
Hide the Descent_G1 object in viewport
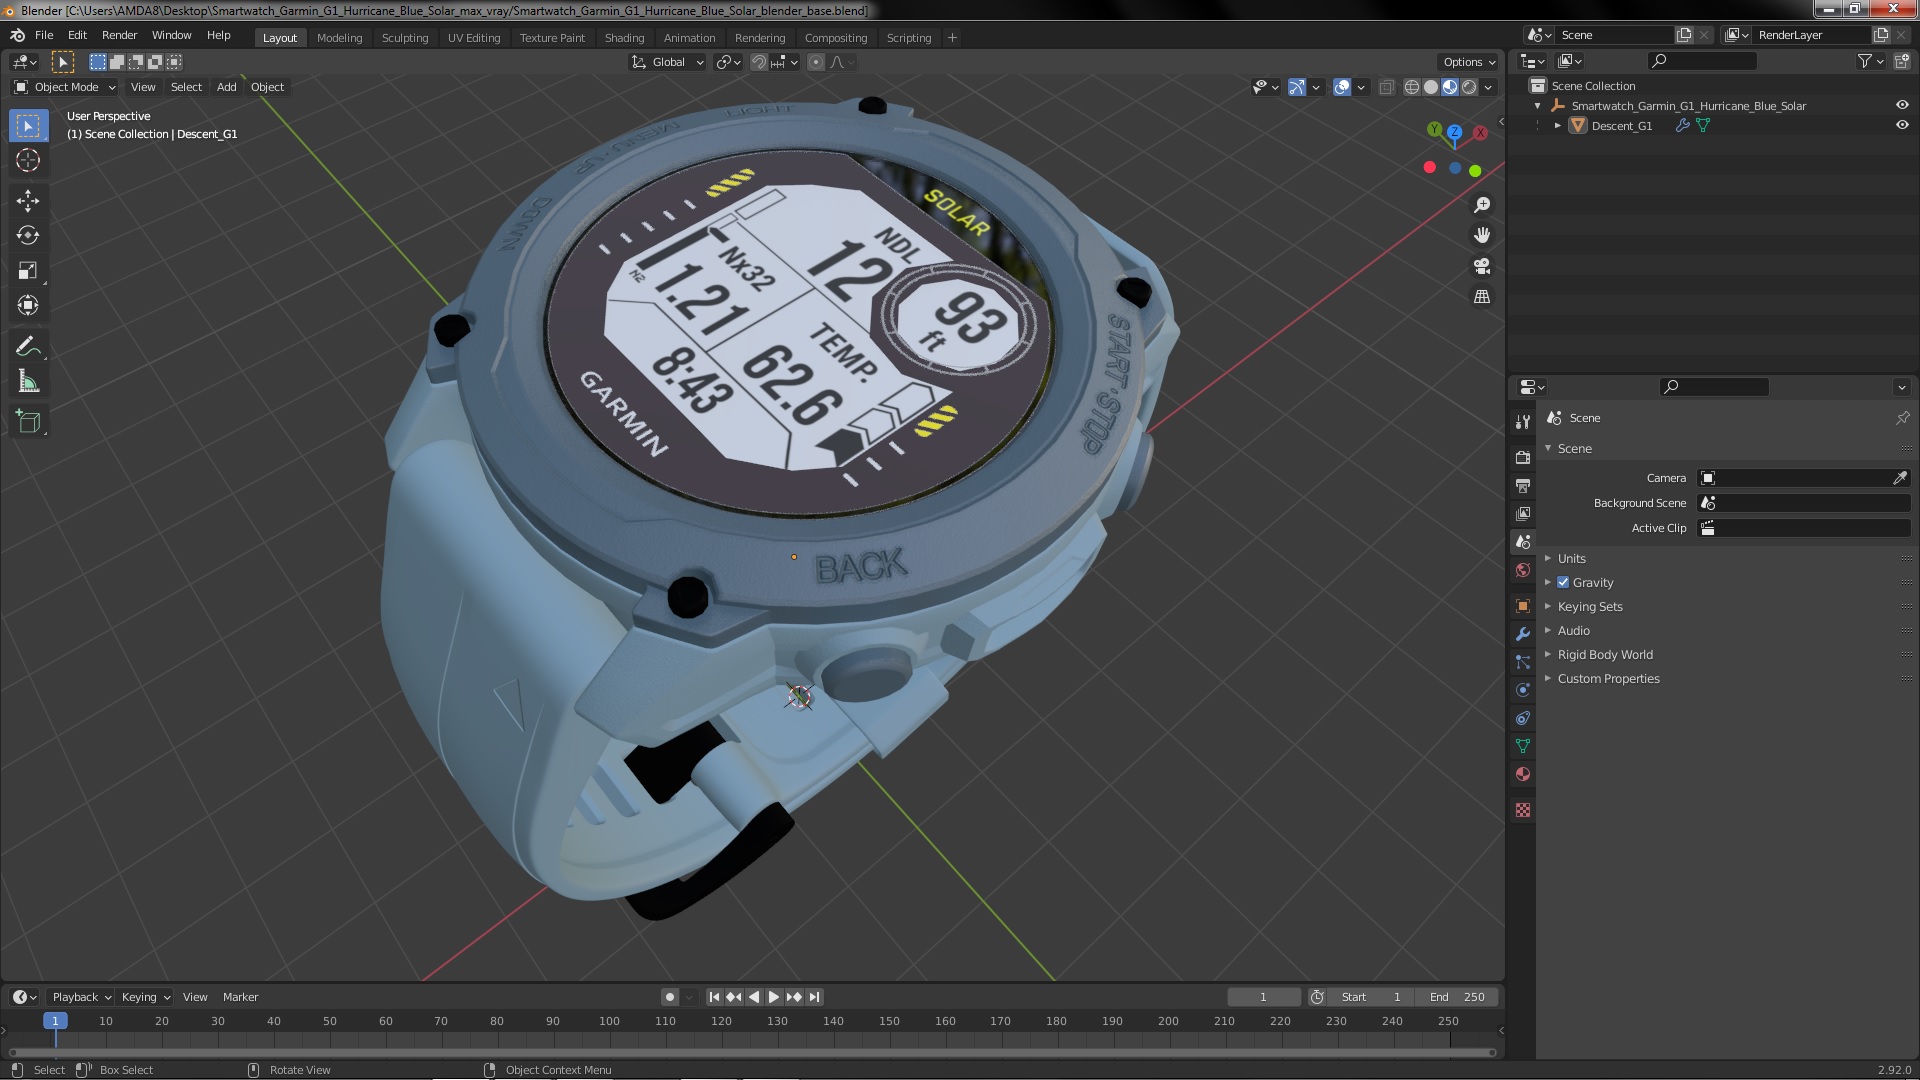pyautogui.click(x=1901, y=125)
